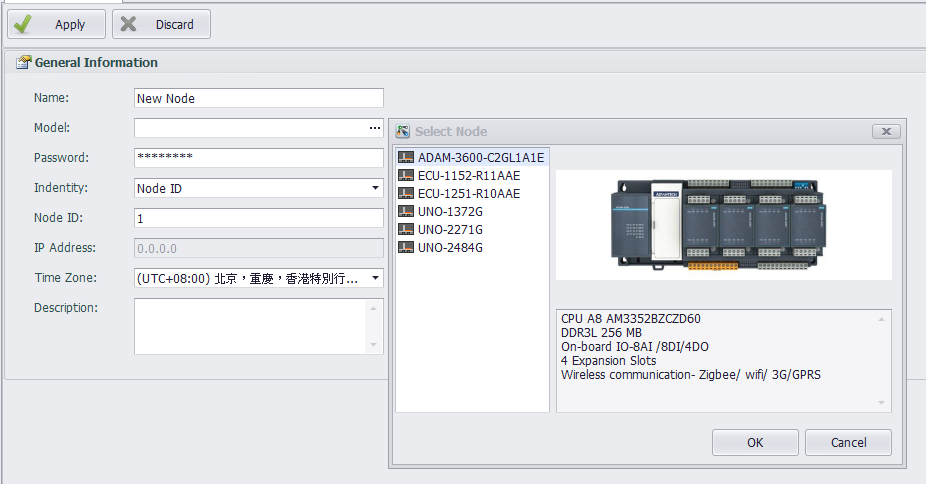Click the UNO-2484G device icon
The height and width of the screenshot is (484, 926).
click(406, 248)
